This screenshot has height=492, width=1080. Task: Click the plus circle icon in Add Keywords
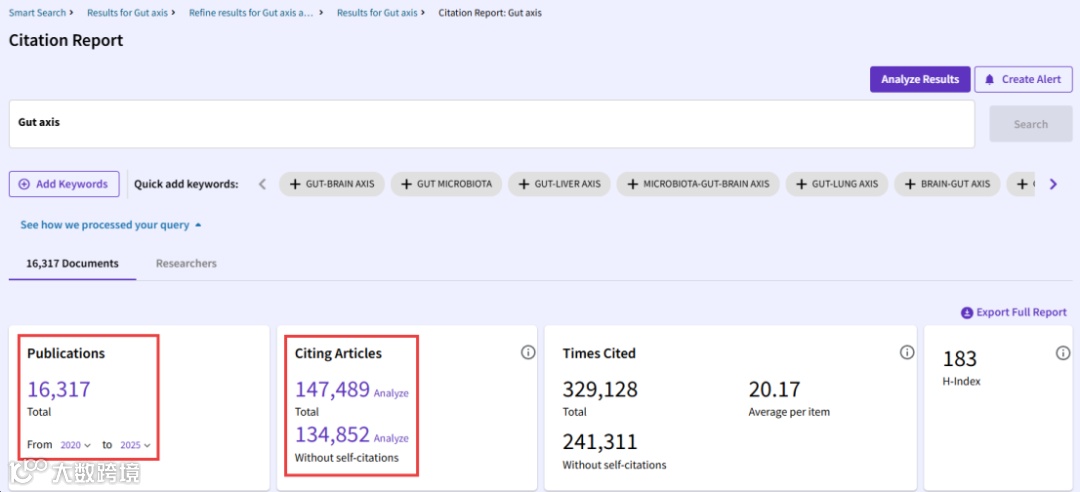coord(24,184)
